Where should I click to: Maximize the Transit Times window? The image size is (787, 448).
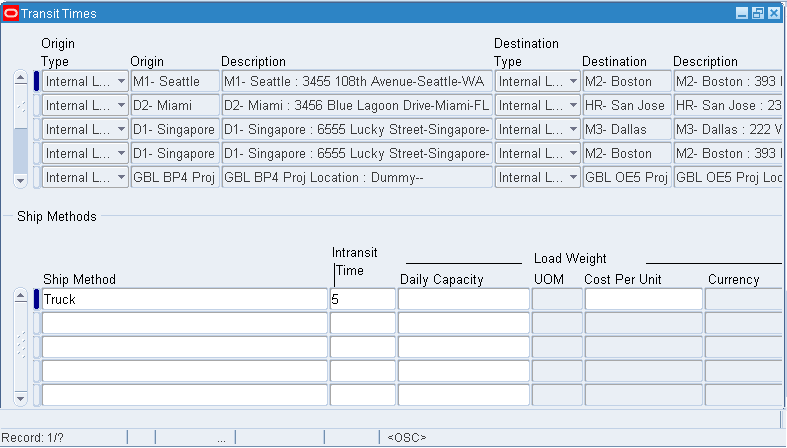[758, 14]
